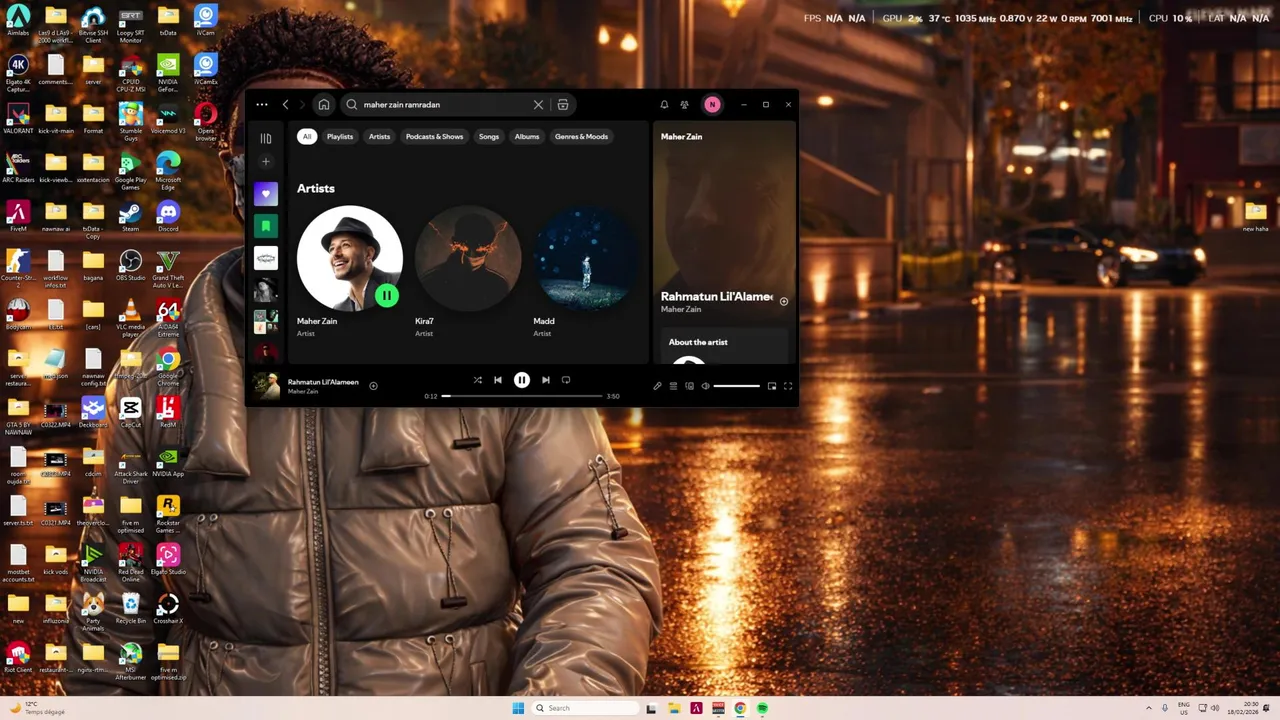This screenshot has width=1280, height=720.
Task: Select Steam desktop shortcut
Action: click(x=130, y=216)
